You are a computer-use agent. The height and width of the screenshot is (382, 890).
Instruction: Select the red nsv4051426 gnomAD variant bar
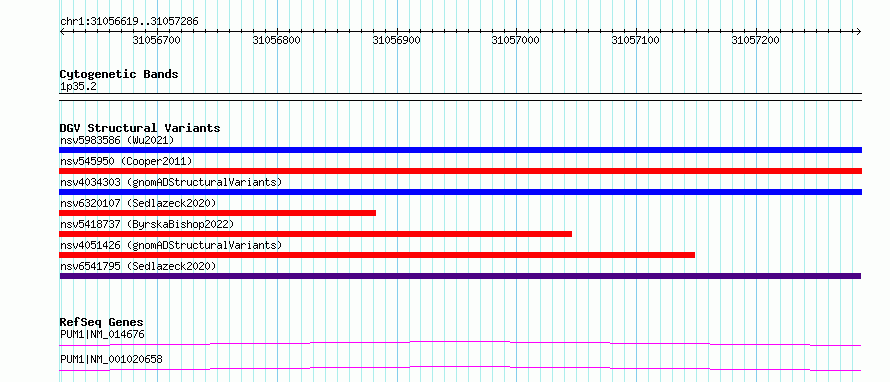pyautogui.click(x=377, y=255)
